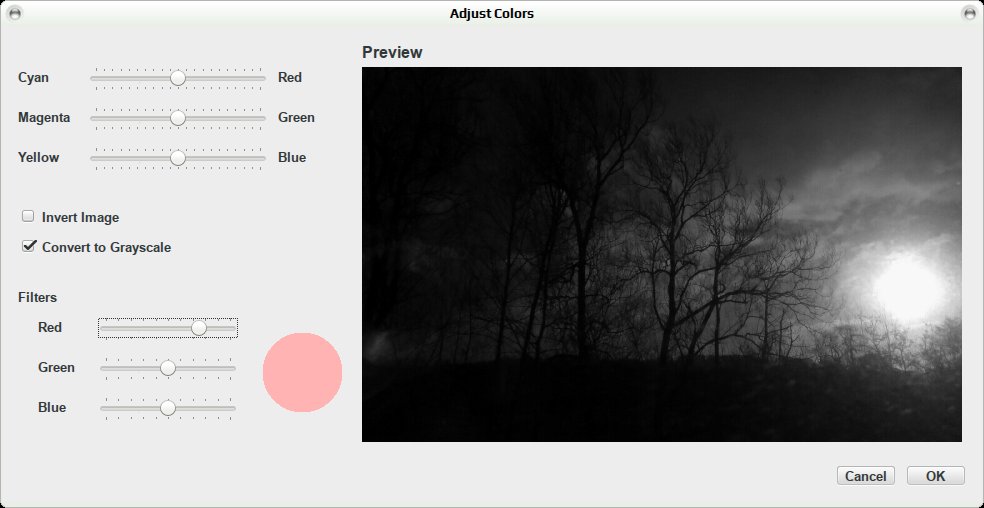984x508 pixels.
Task: Click the Cyan-Red slider handle
Action: [x=178, y=78]
